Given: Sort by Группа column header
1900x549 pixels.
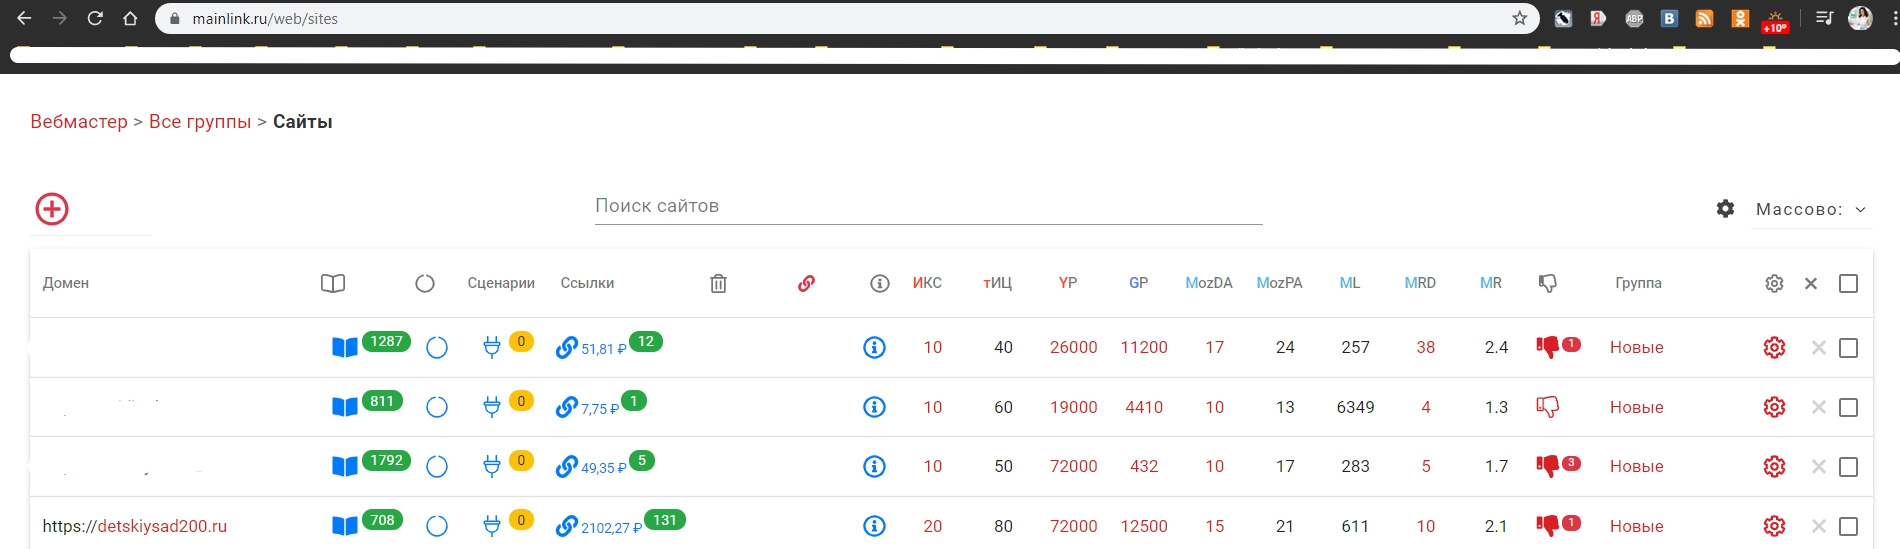Looking at the screenshot, I should point(1638,283).
